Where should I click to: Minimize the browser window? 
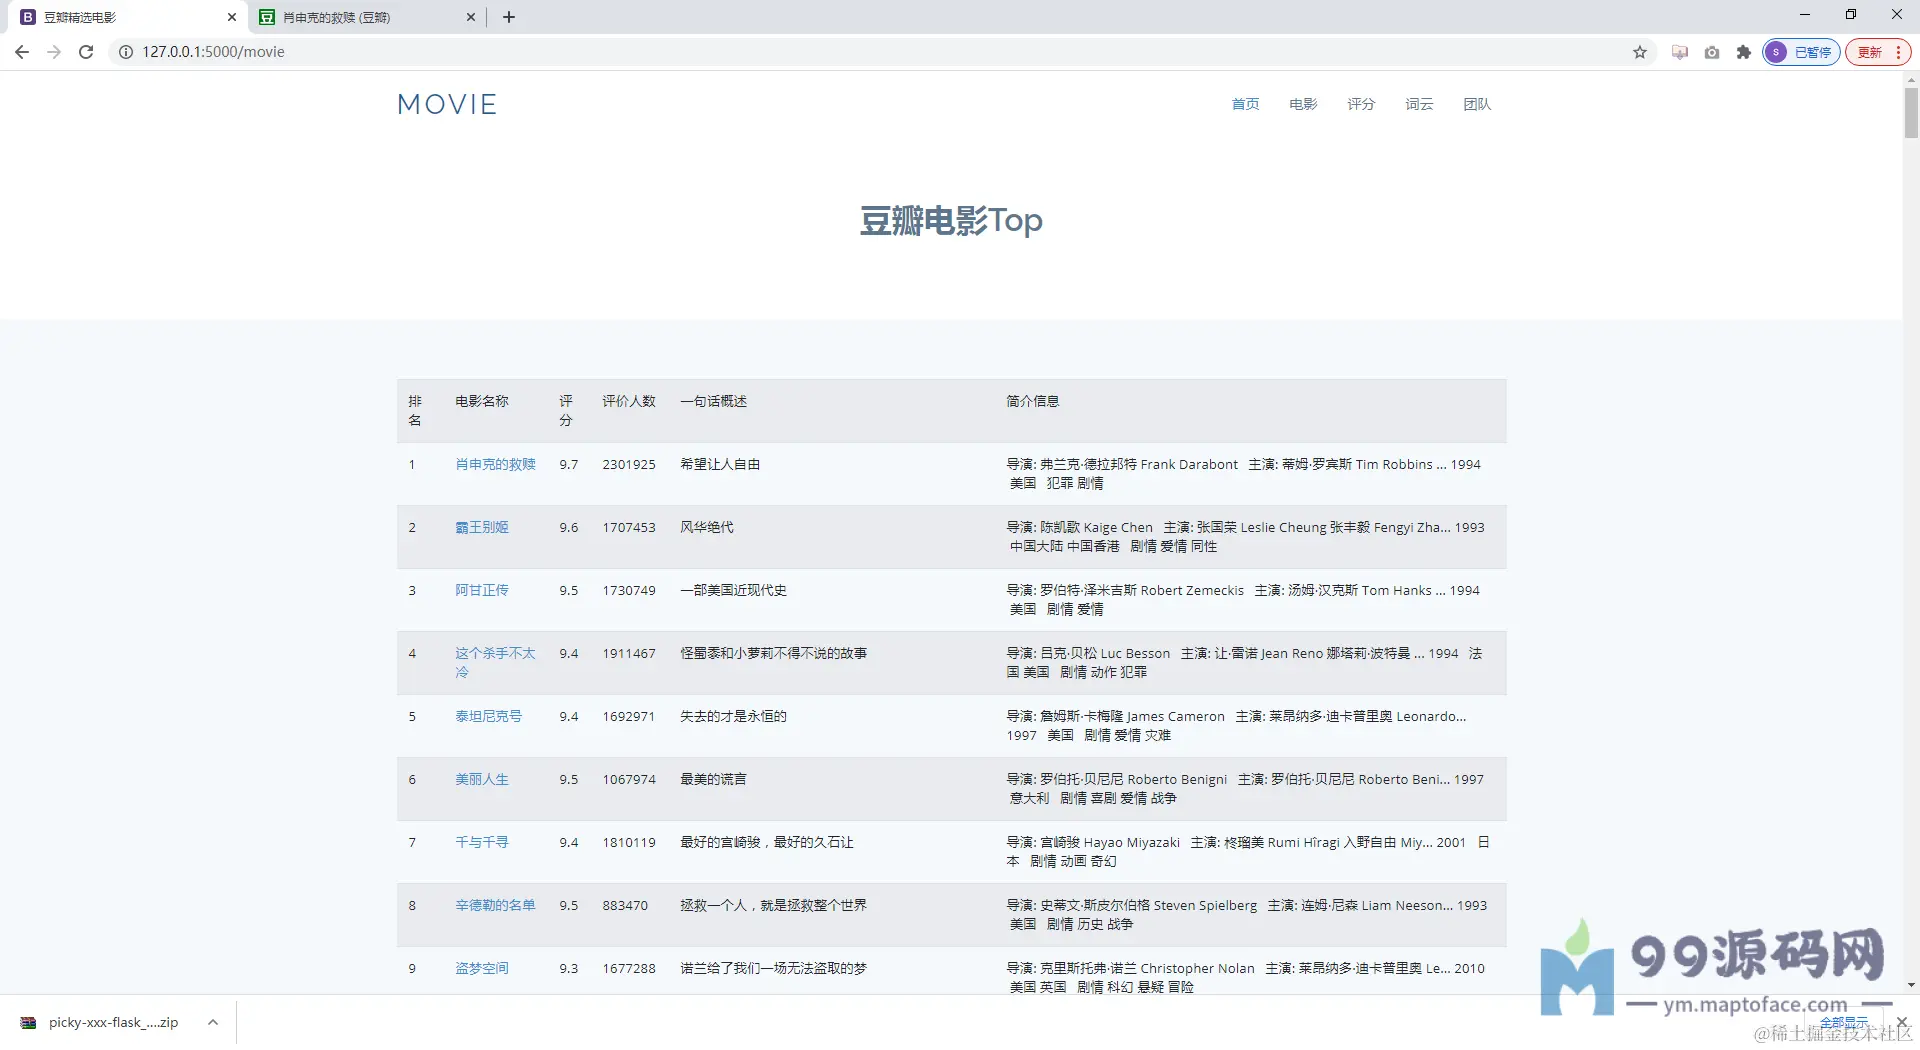(x=1805, y=15)
